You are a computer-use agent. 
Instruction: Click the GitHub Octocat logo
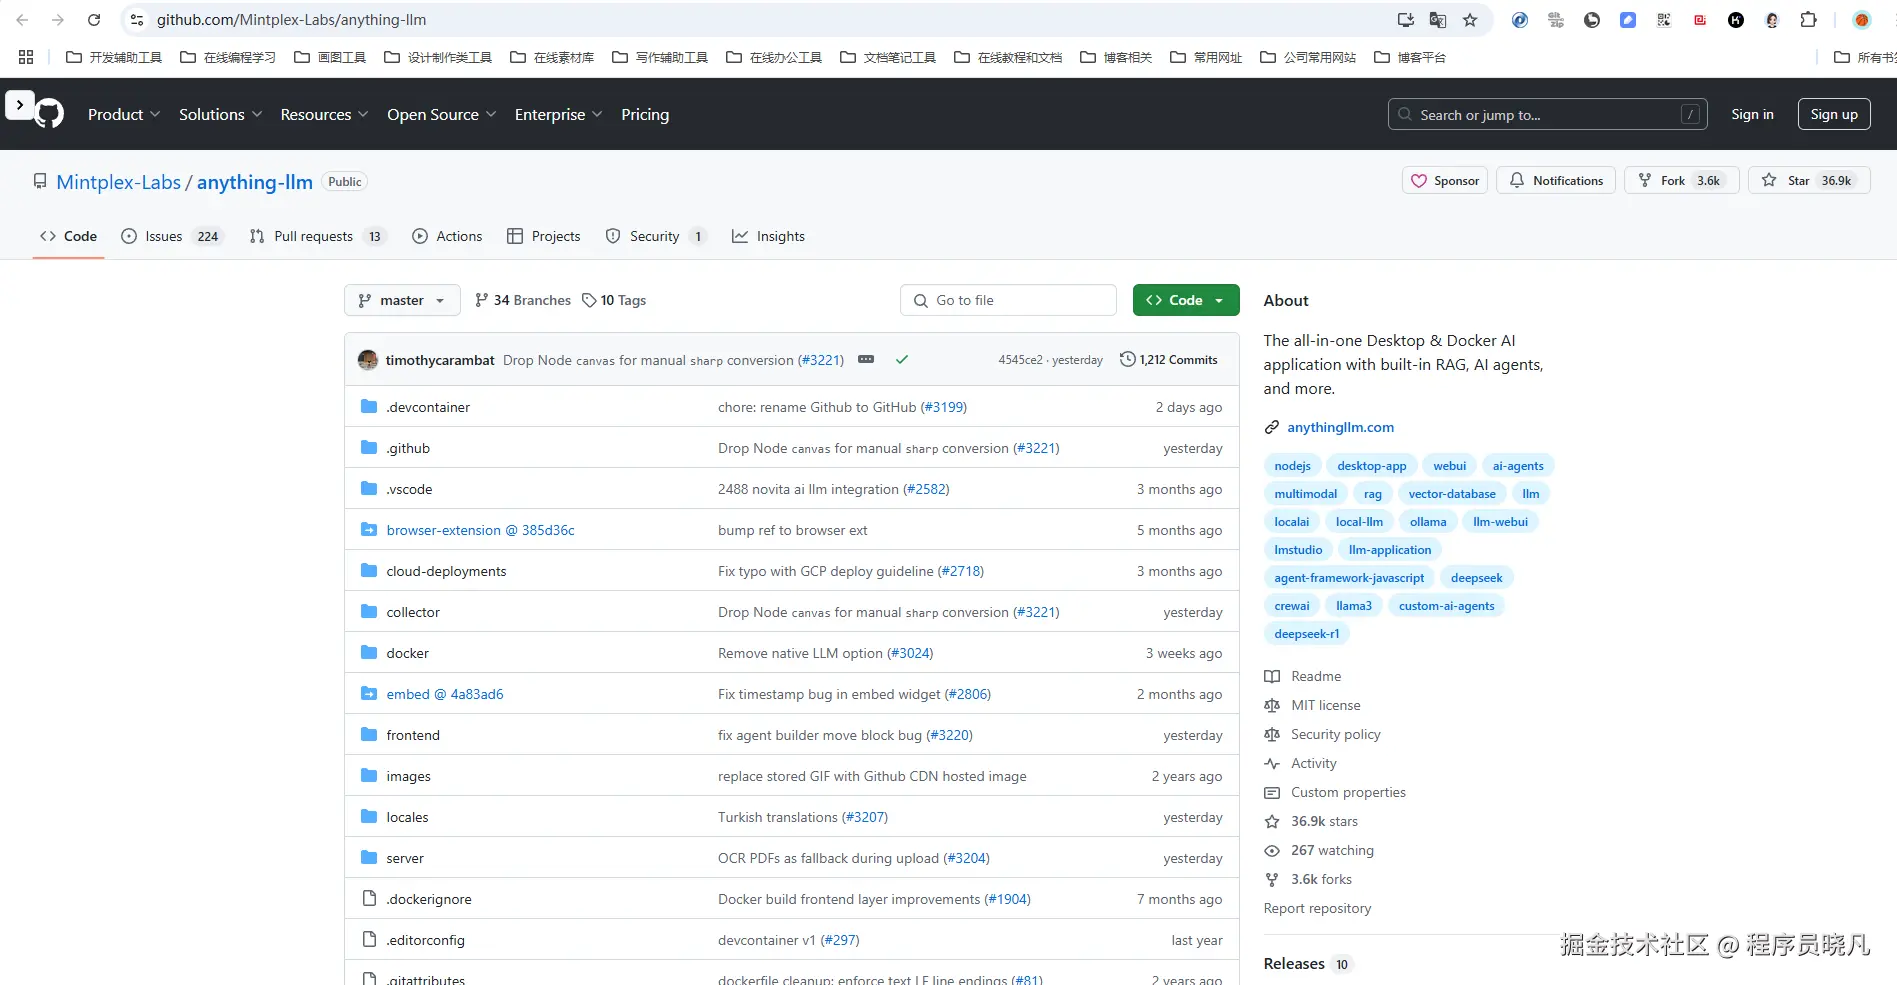[49, 114]
